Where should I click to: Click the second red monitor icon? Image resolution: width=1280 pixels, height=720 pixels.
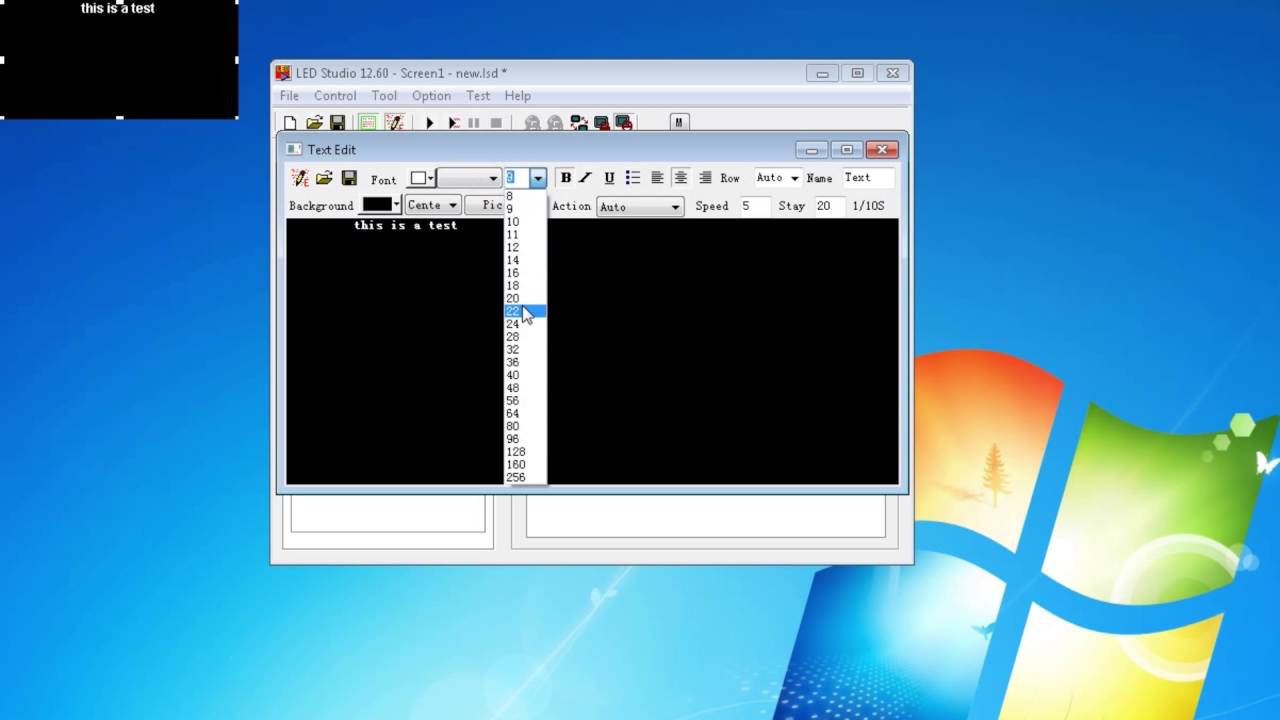624,123
